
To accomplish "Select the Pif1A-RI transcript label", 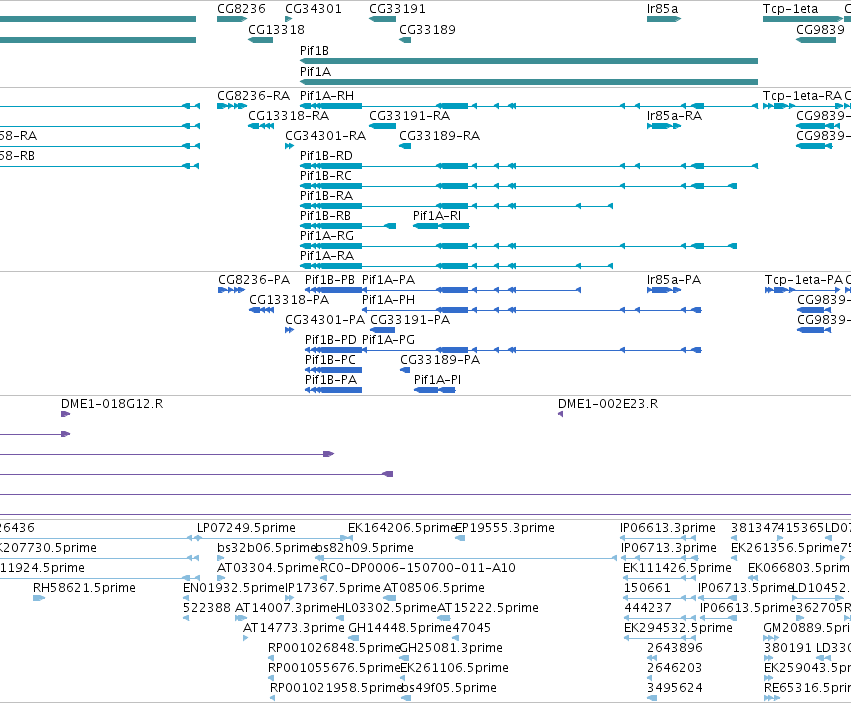I will pos(437,216).
